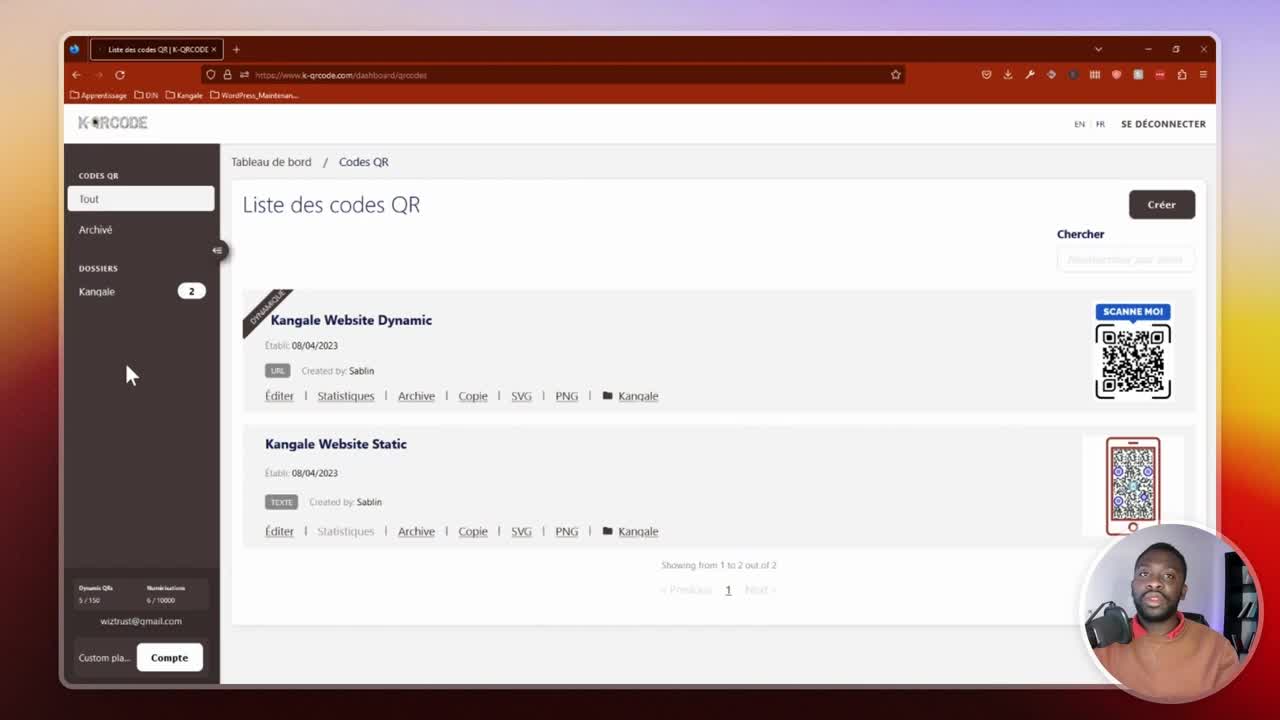Click Kangale folder link on Dynamic row

(638, 396)
